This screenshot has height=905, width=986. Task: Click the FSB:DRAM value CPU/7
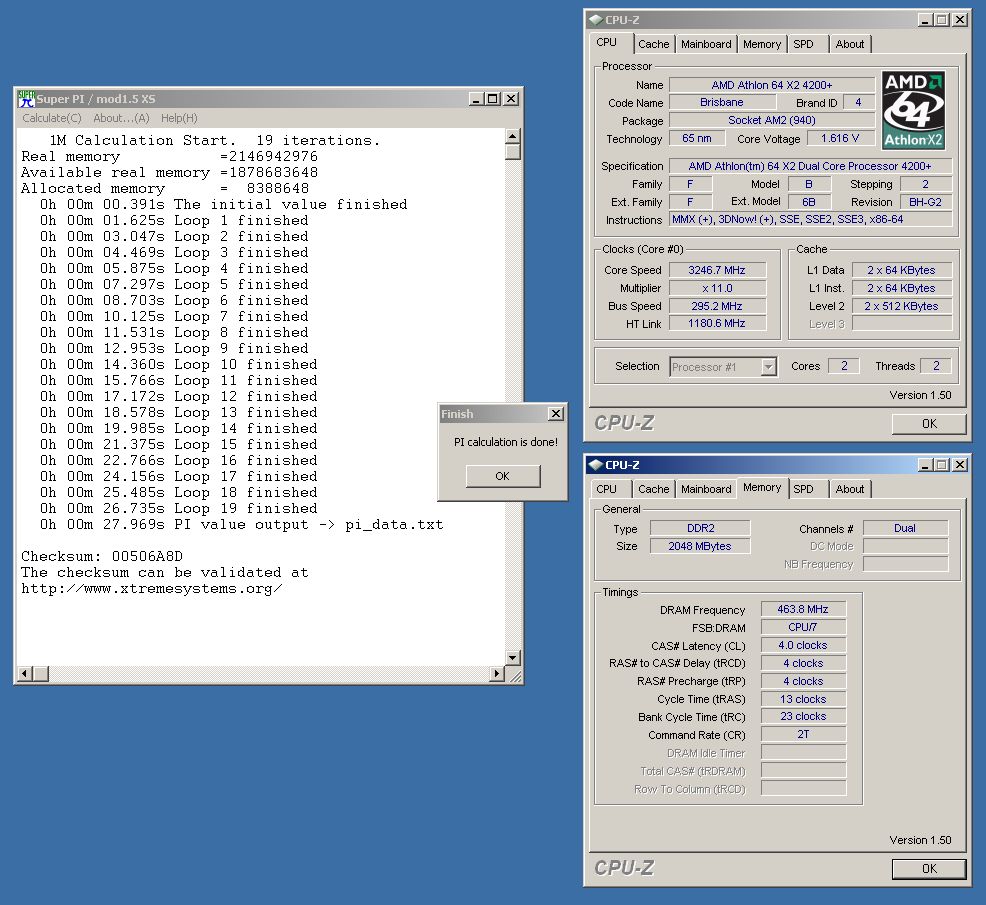(x=803, y=627)
